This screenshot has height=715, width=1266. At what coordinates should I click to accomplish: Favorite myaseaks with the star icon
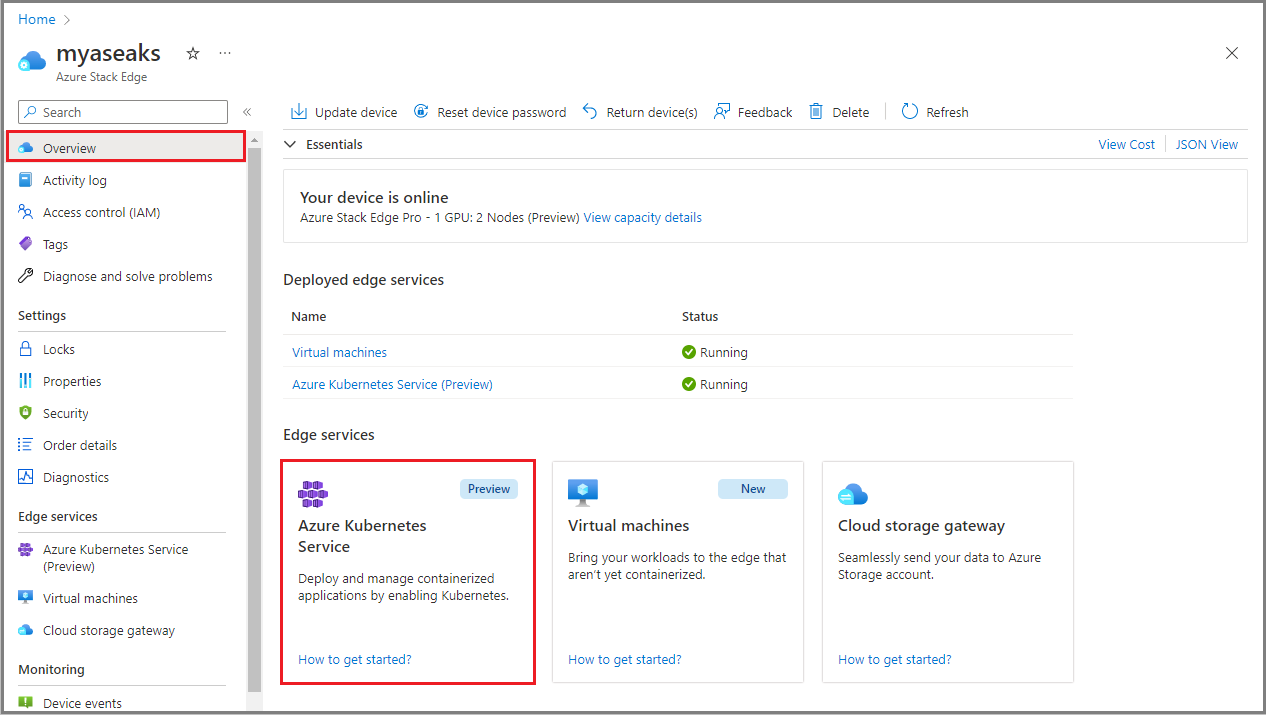click(x=193, y=53)
